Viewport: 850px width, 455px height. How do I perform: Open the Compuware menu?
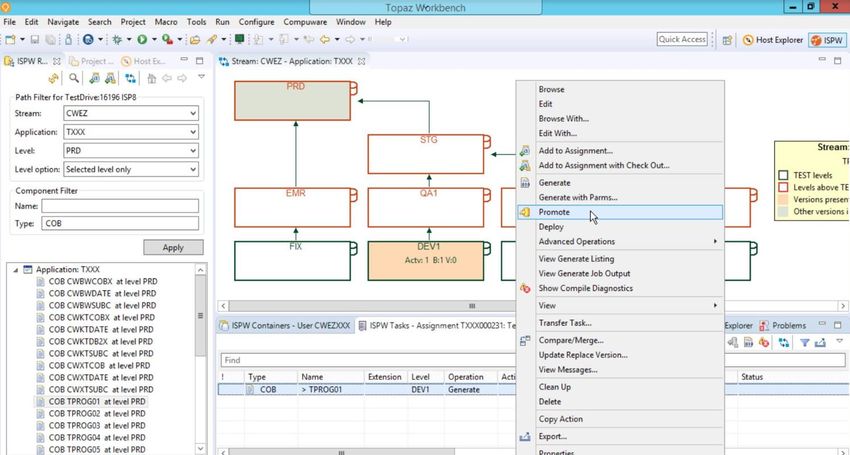click(x=305, y=22)
